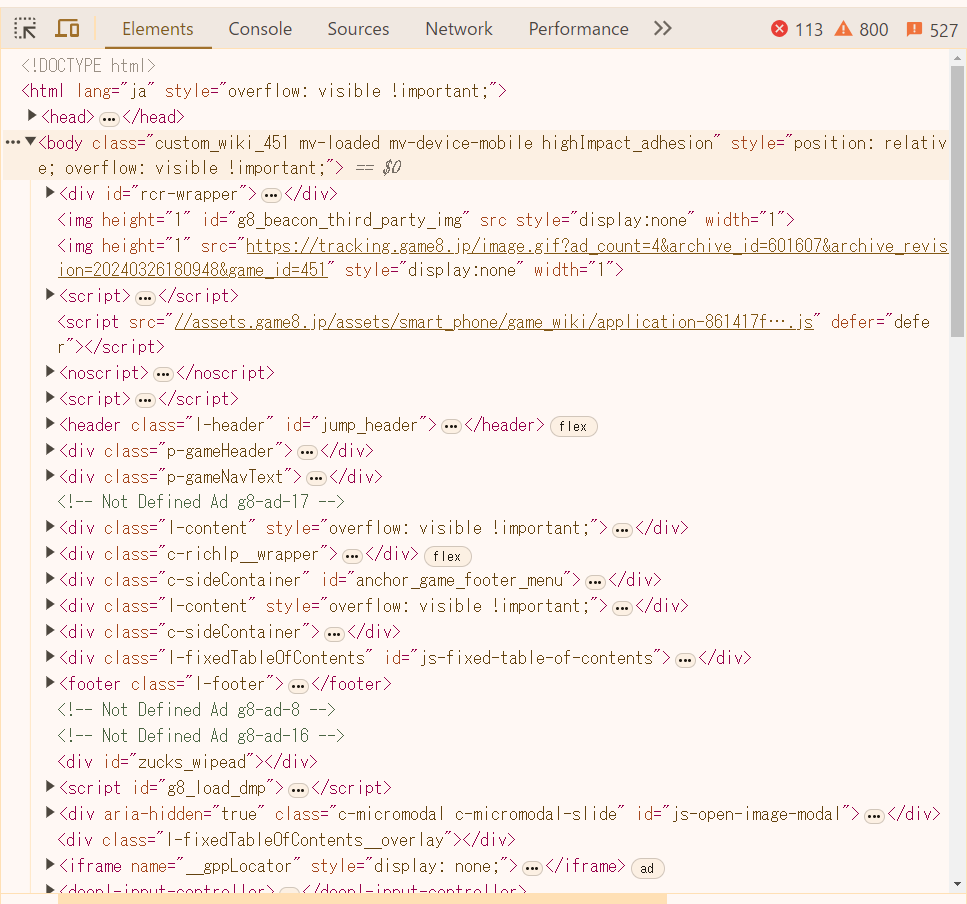This screenshot has width=967, height=904.
Task: Click ellipsis in jump_header header
Action: [x=451, y=427]
